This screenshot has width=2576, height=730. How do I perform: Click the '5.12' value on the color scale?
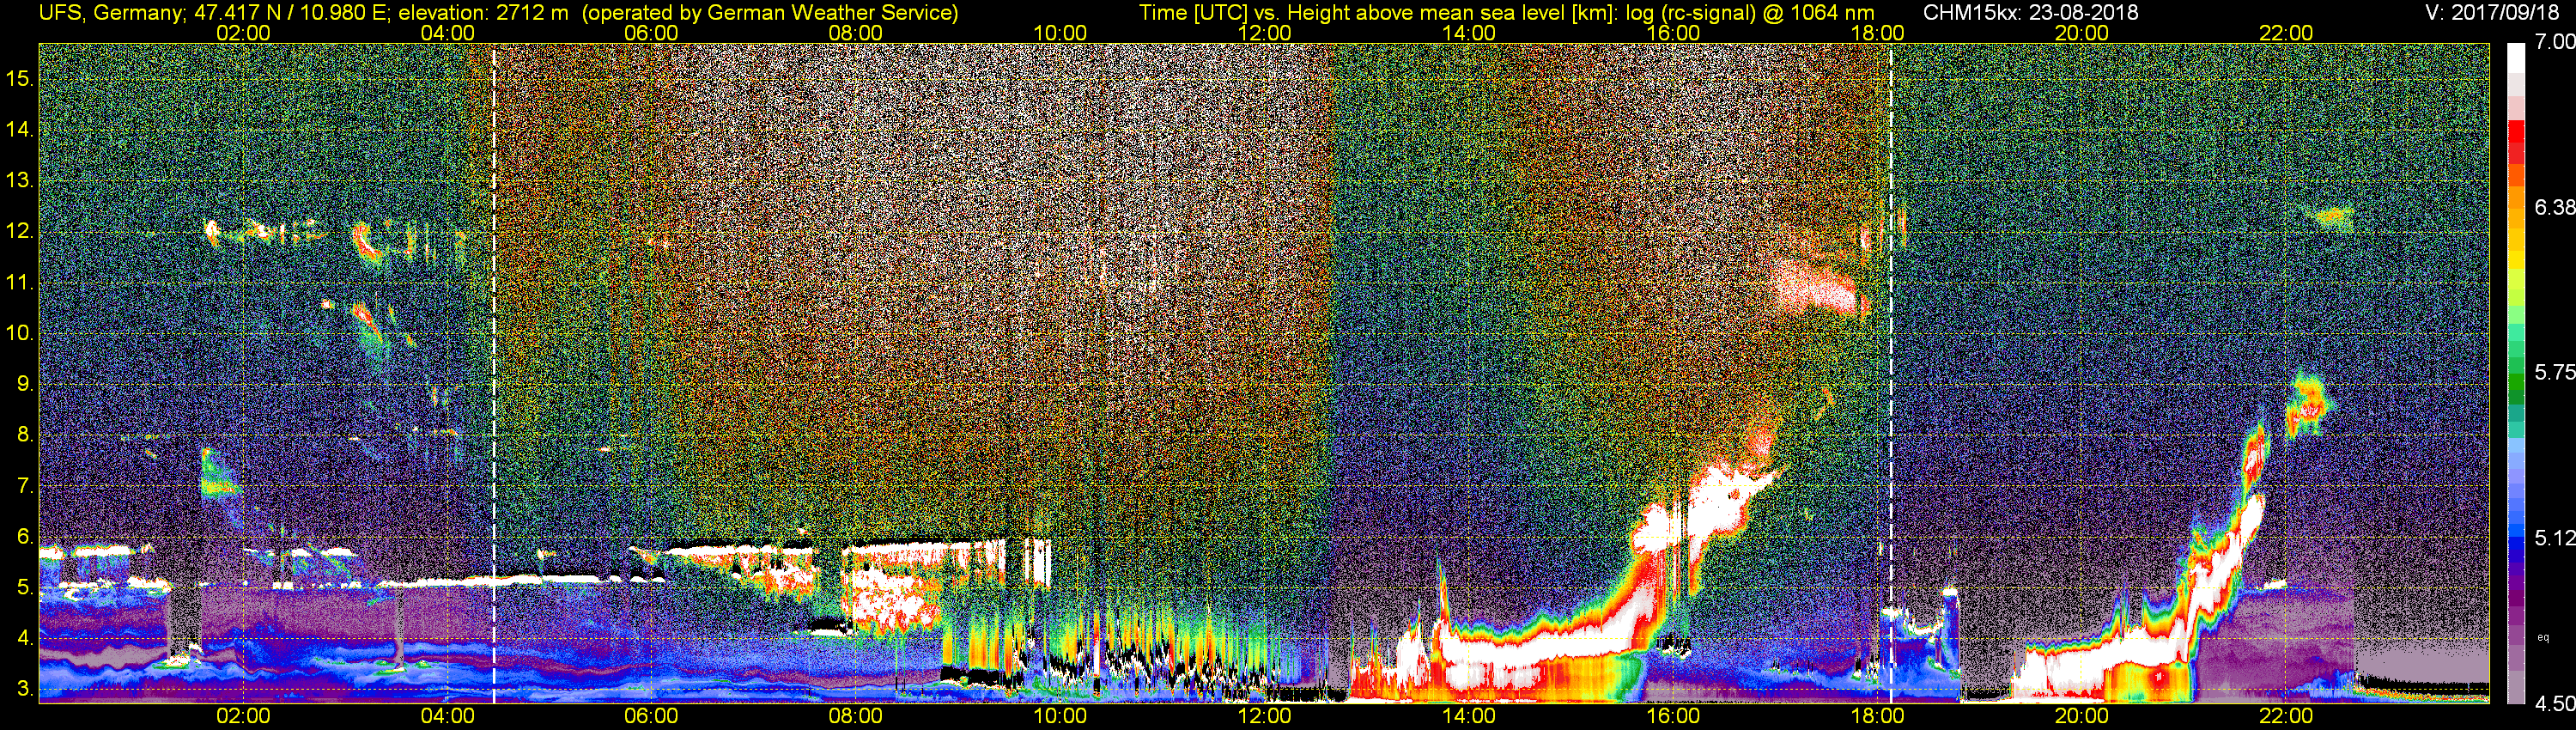tap(2555, 538)
